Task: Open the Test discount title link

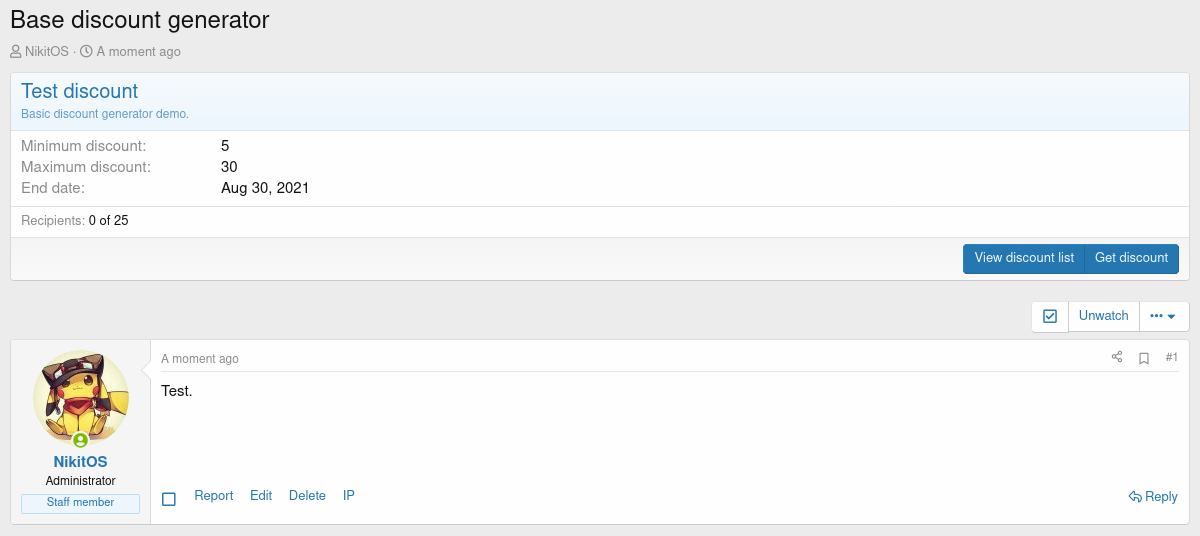Action: click(x=80, y=91)
